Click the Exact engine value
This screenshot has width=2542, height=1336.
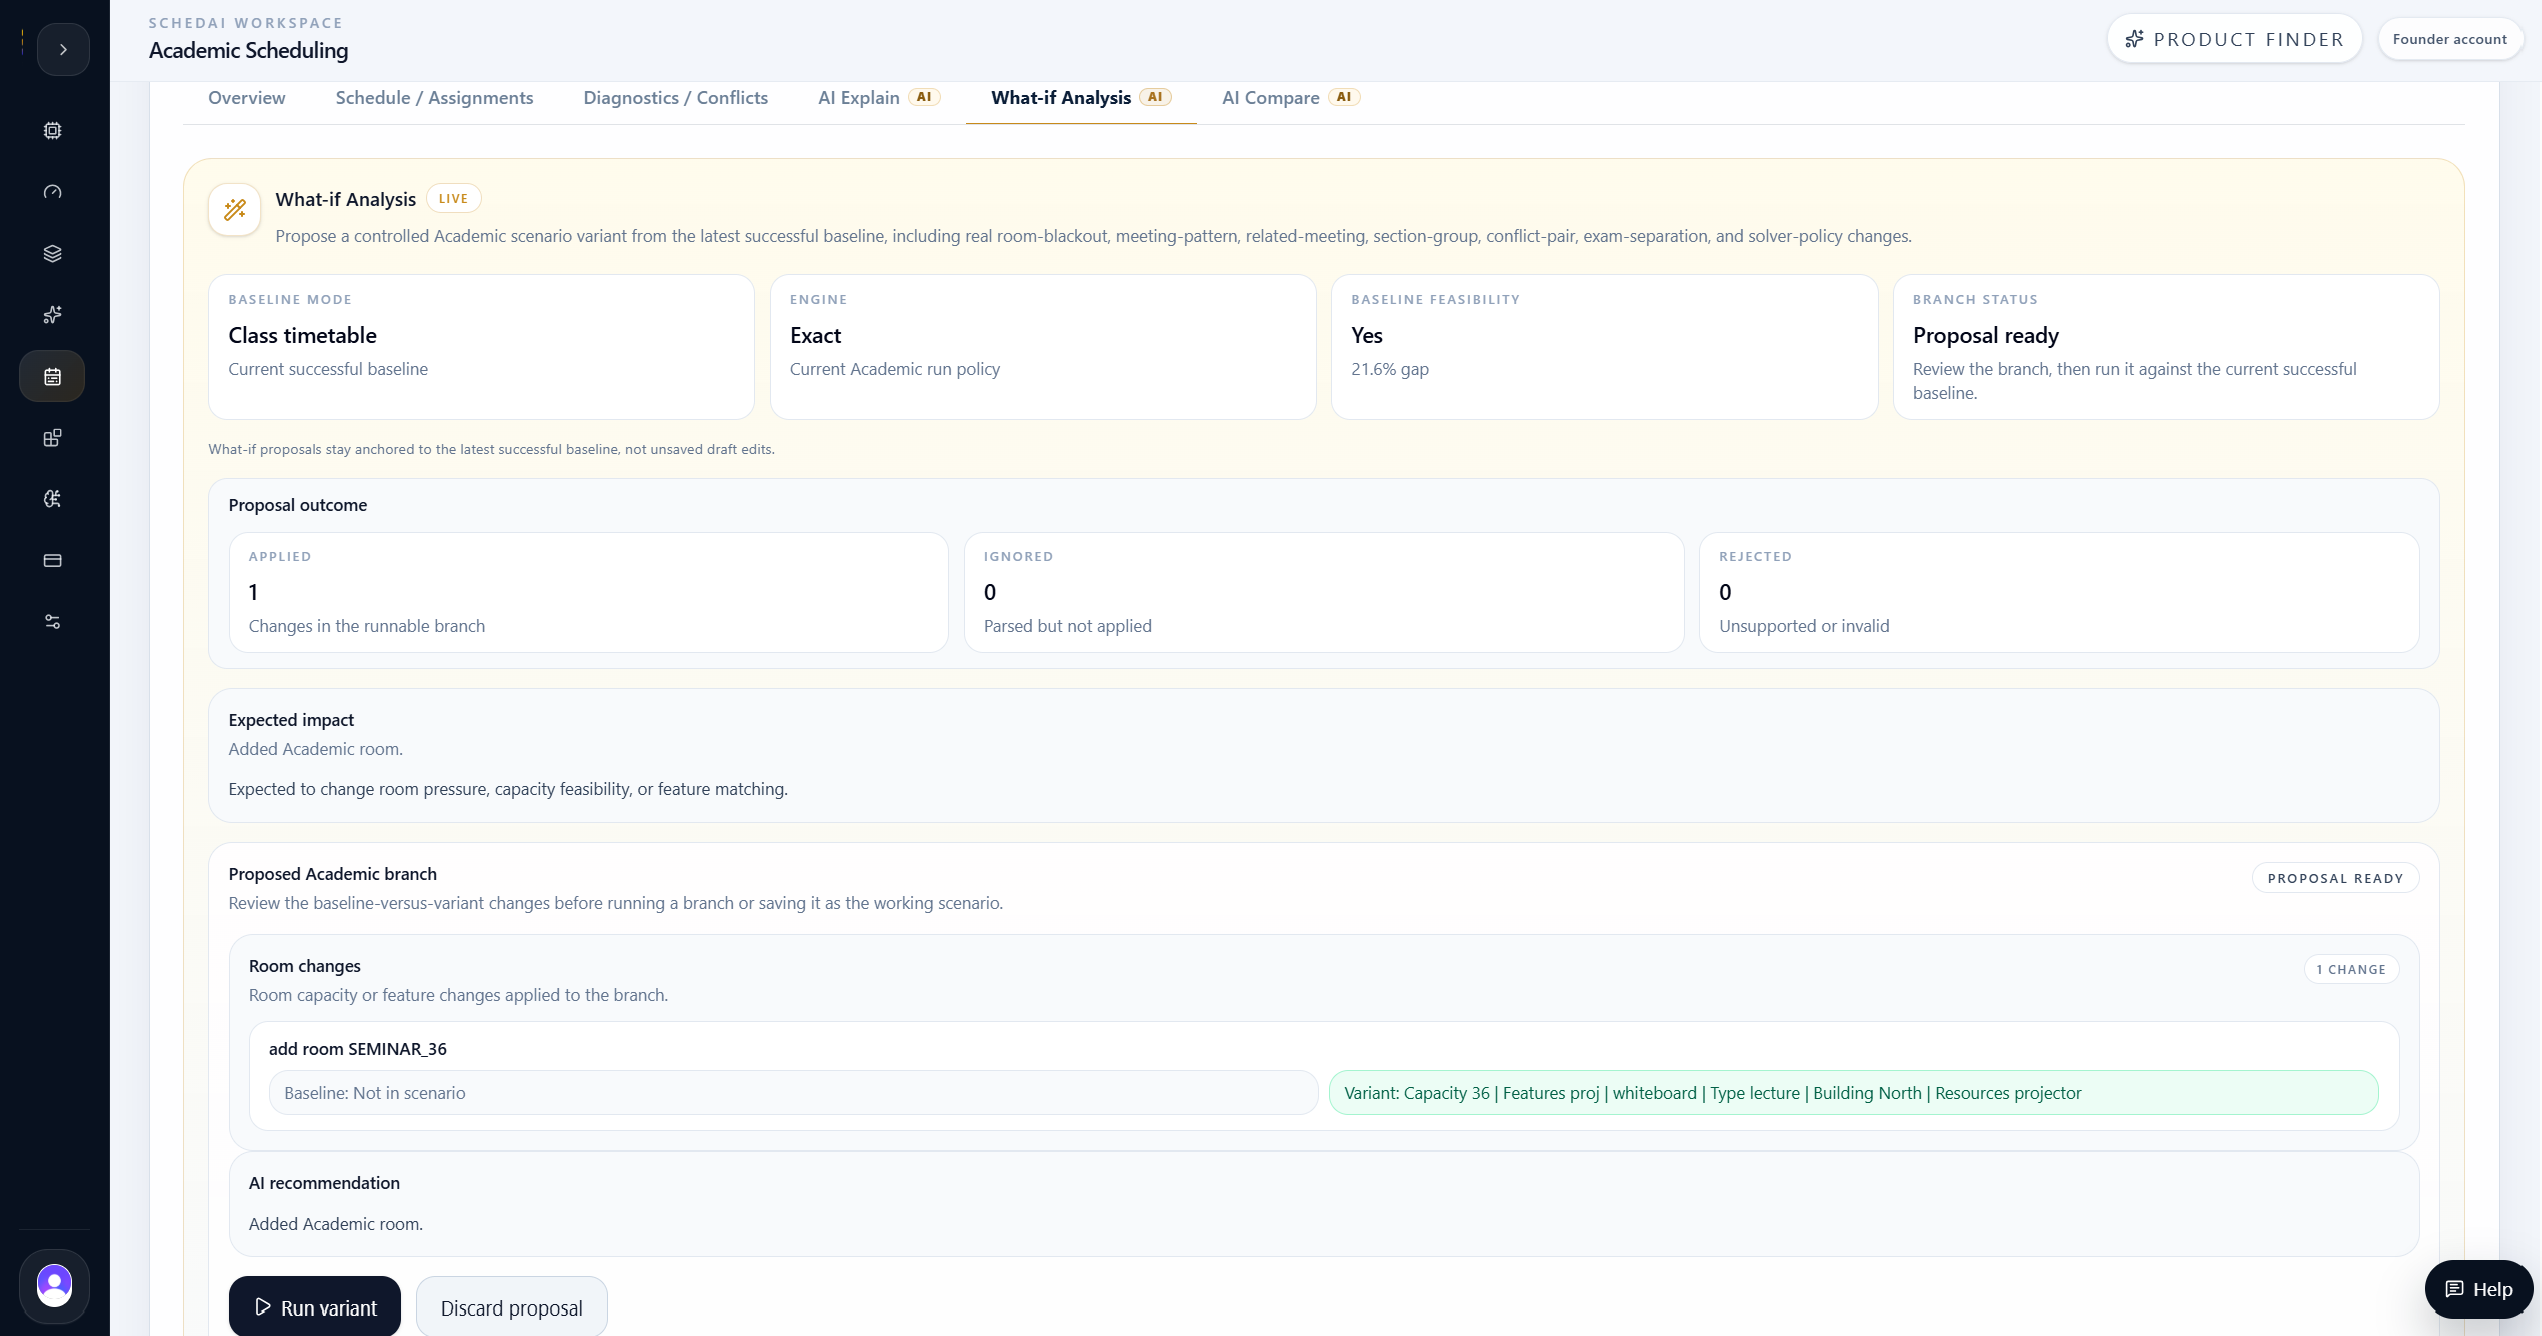tap(816, 336)
